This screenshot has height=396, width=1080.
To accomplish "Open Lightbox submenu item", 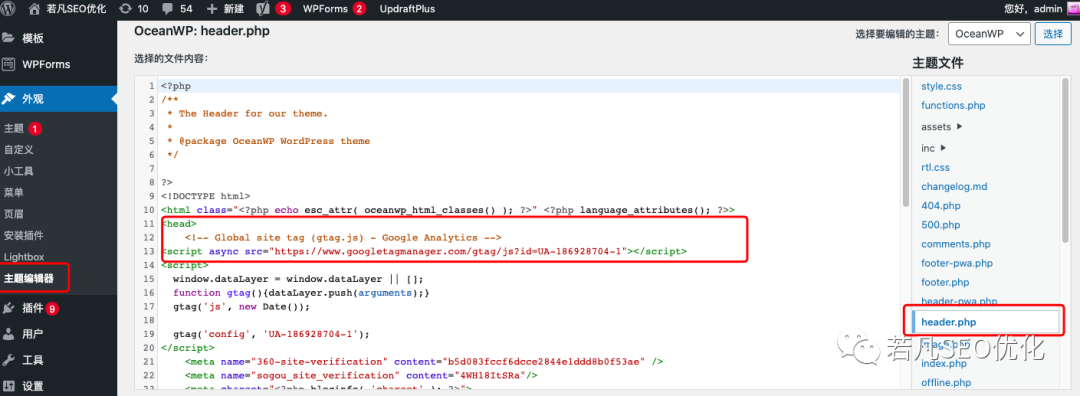I will pyautogui.click(x=23, y=257).
